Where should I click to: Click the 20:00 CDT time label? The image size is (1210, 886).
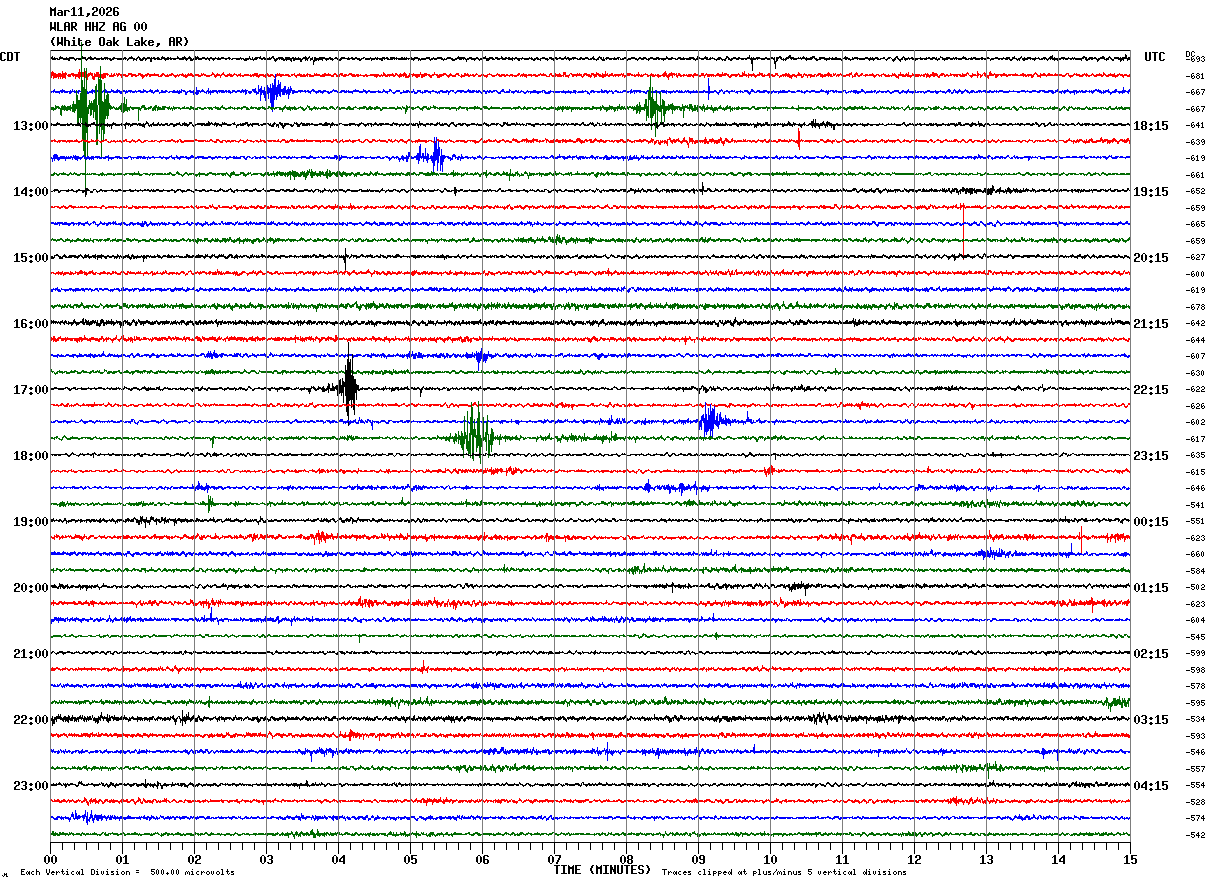(x=30, y=588)
